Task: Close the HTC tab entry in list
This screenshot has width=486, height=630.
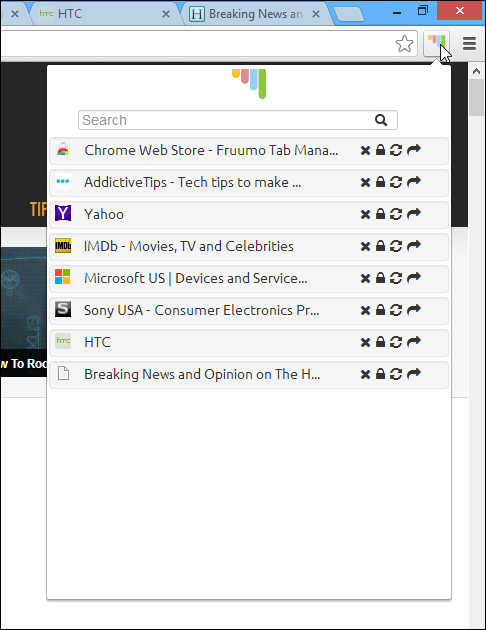Action: [x=365, y=343]
